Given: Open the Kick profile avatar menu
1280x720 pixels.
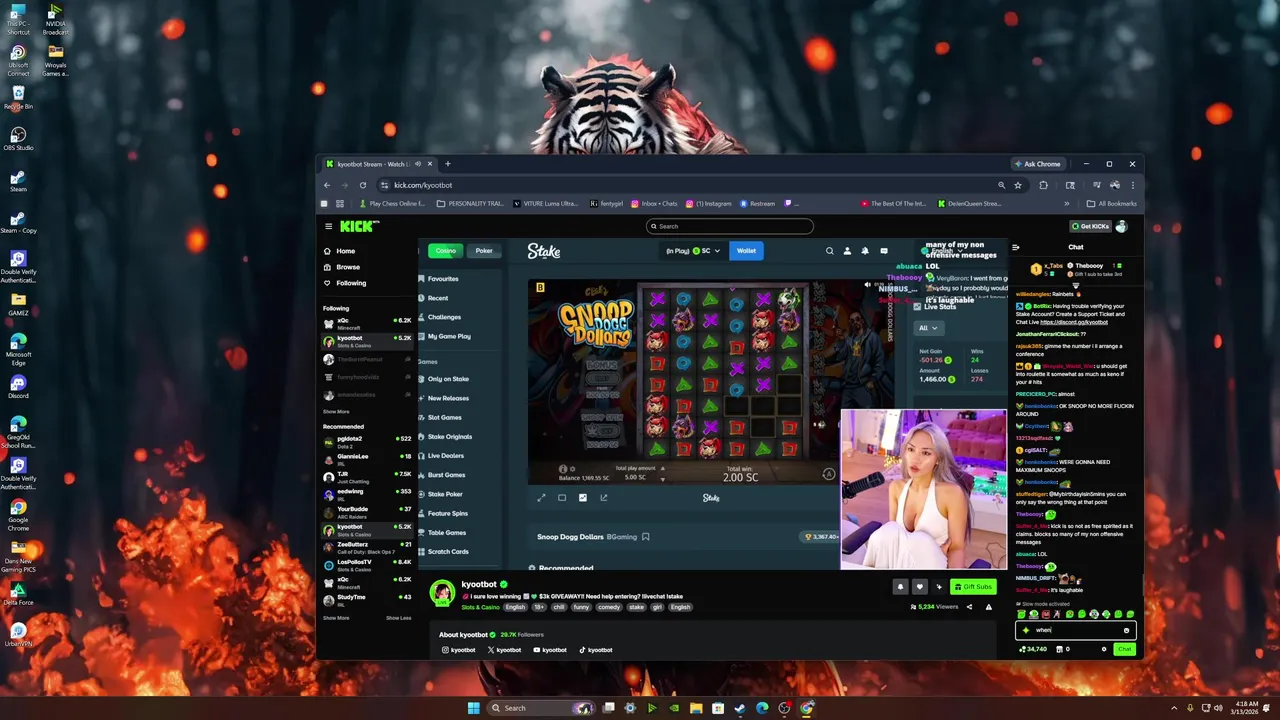Looking at the screenshot, I should 1121,226.
